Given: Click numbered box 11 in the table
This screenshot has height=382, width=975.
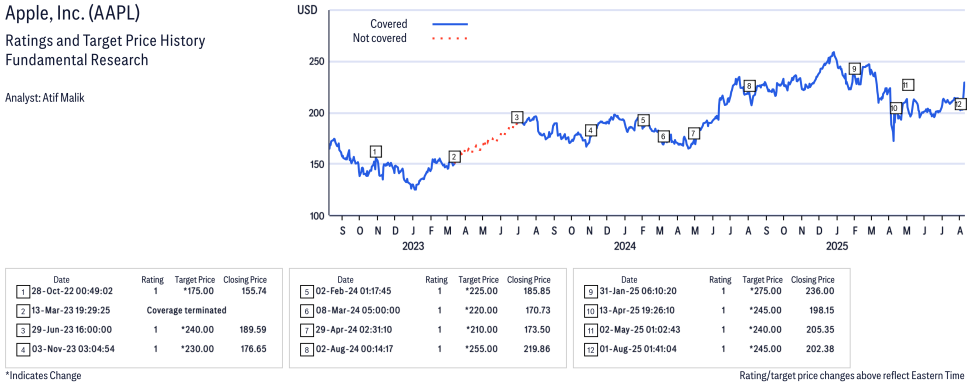Looking at the screenshot, I should (x=591, y=330).
